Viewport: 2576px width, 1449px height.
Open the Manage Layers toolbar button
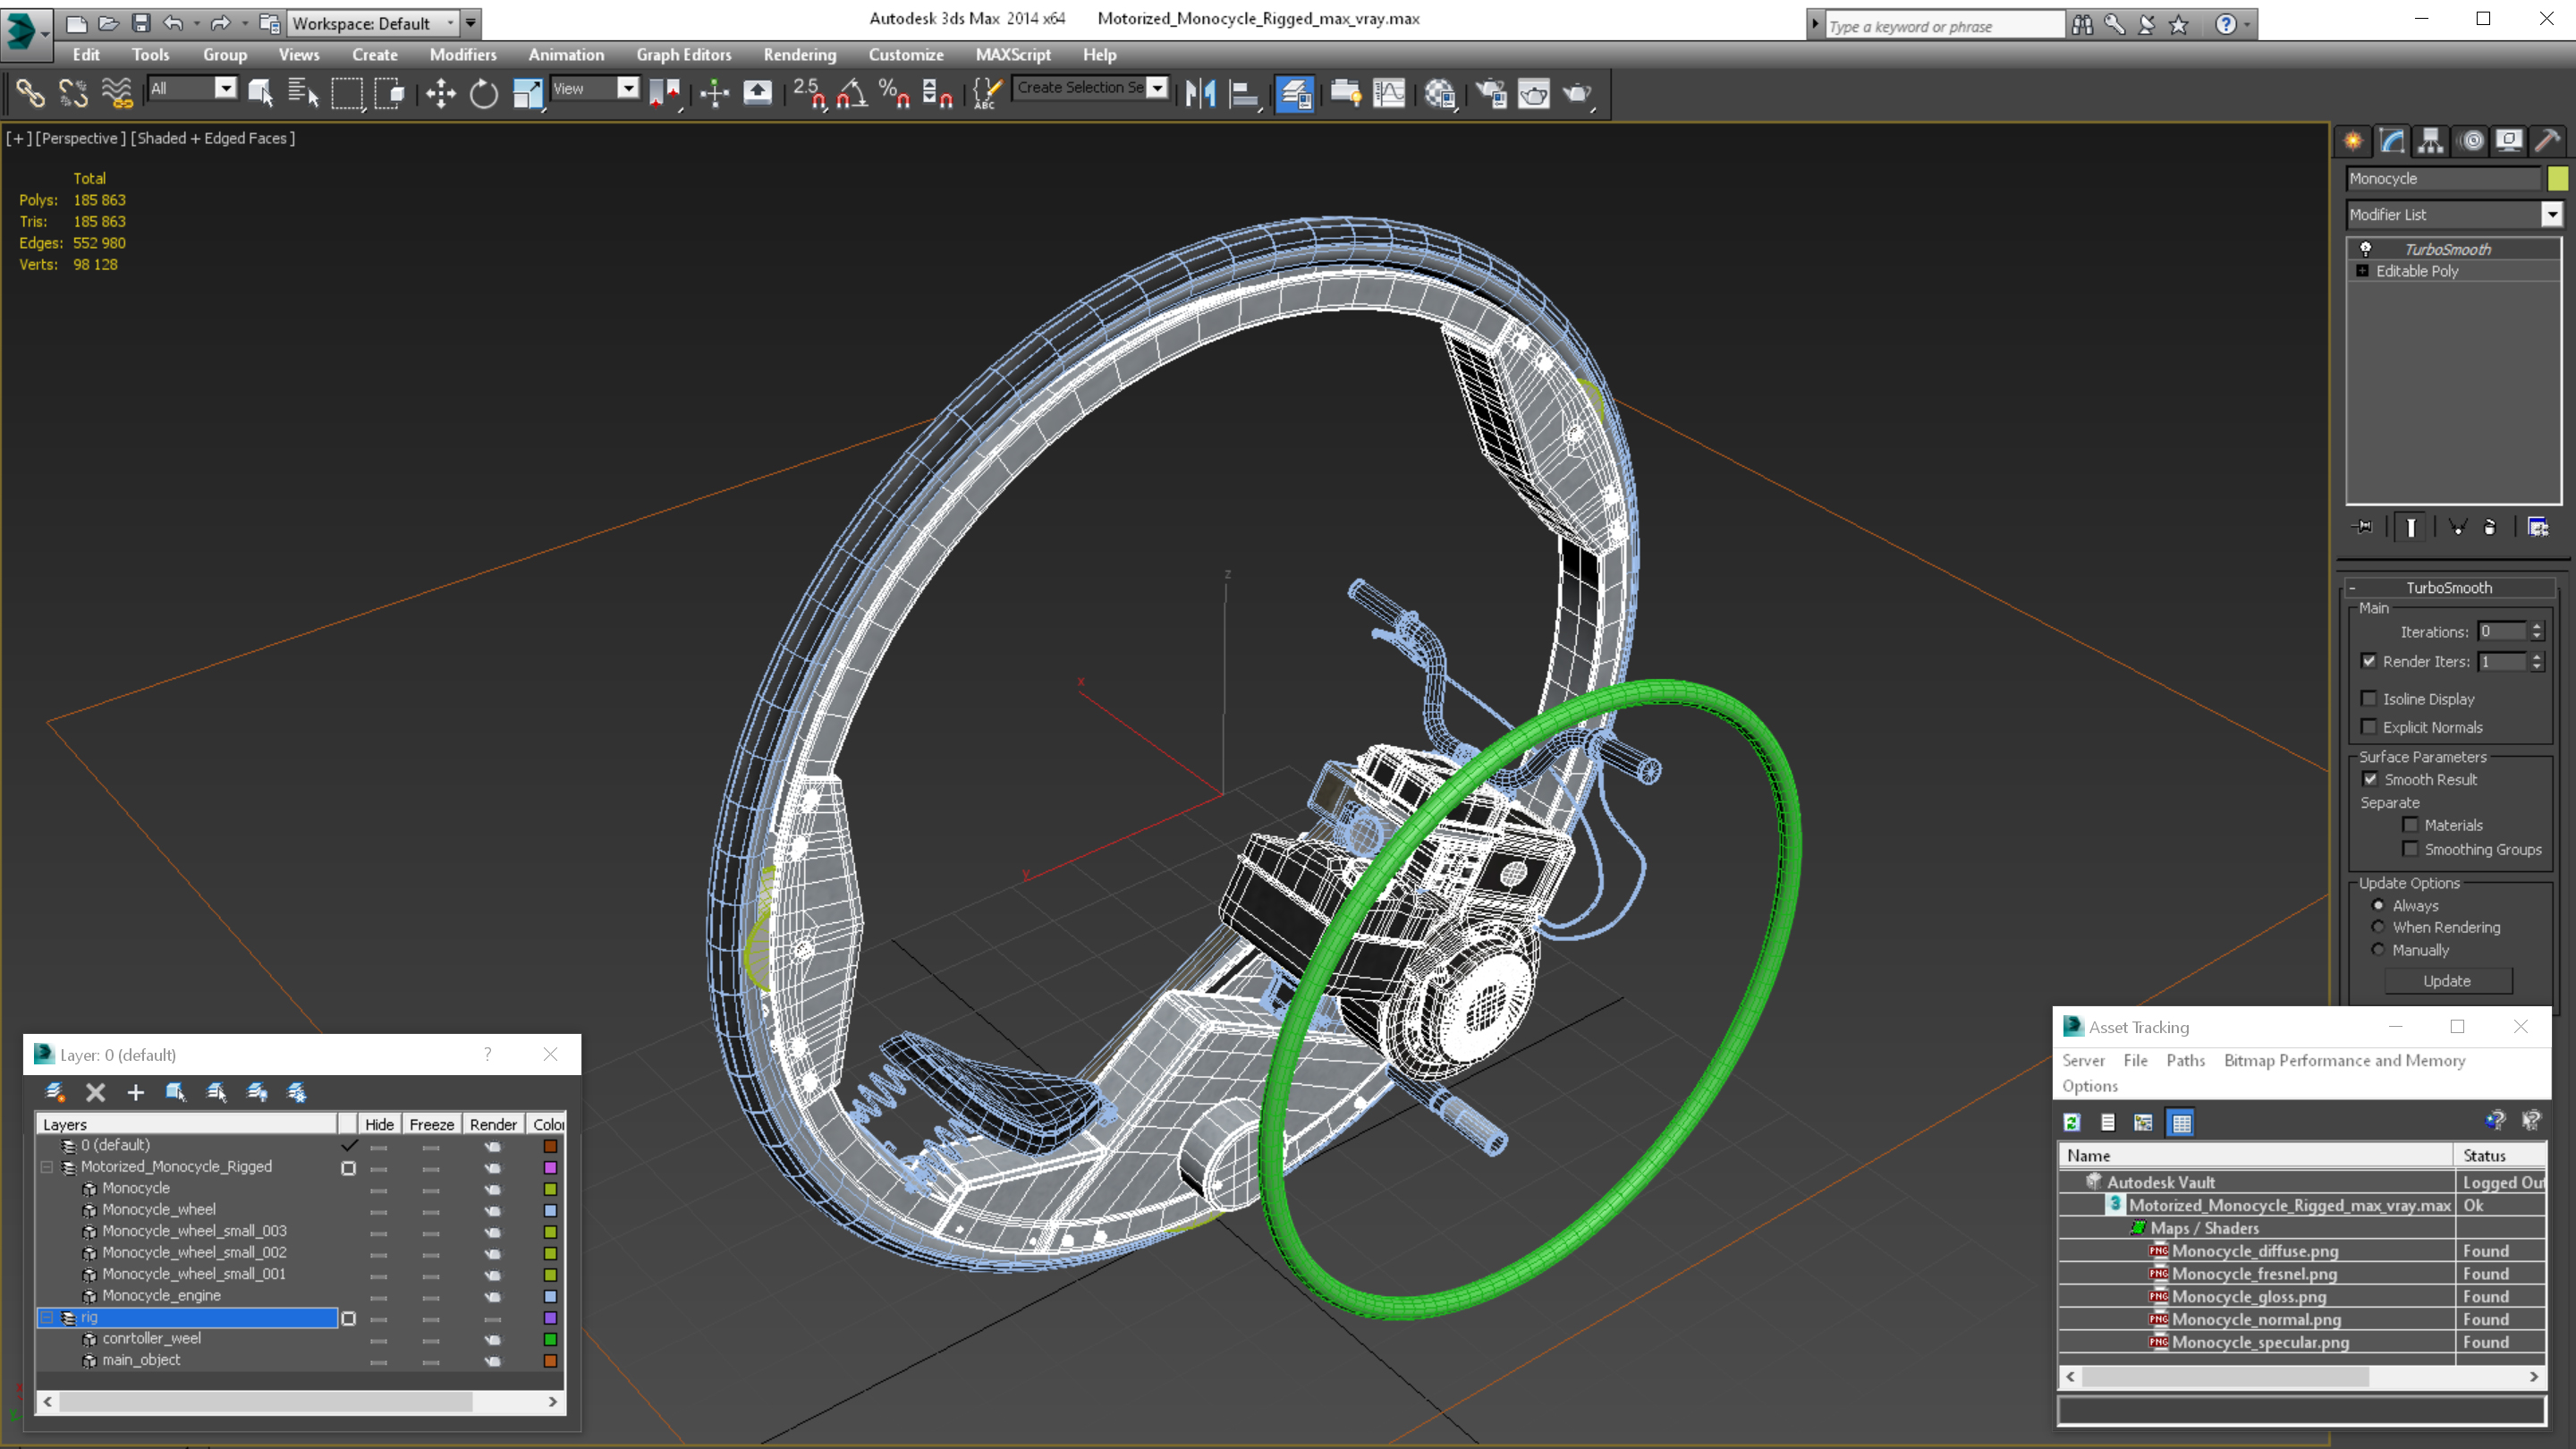pyautogui.click(x=1295, y=93)
